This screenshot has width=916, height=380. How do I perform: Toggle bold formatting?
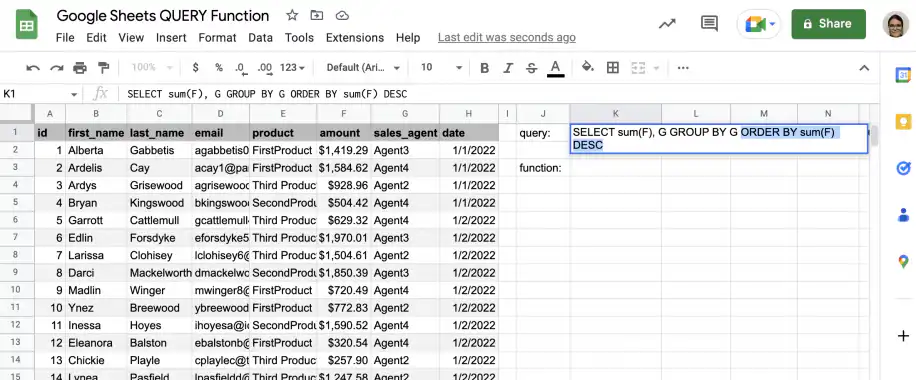click(484, 68)
